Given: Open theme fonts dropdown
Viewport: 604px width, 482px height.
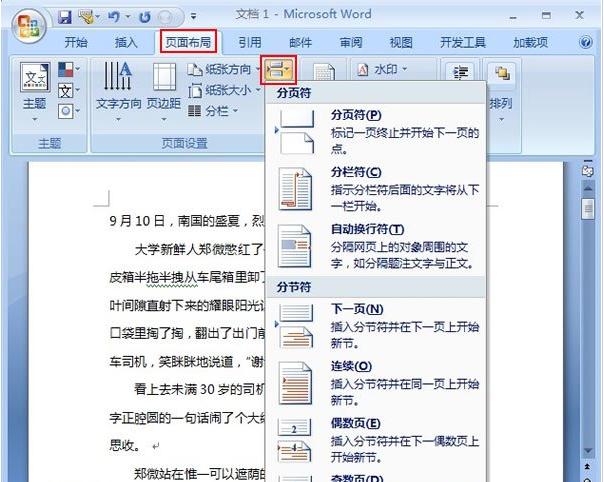Looking at the screenshot, I should (69, 91).
